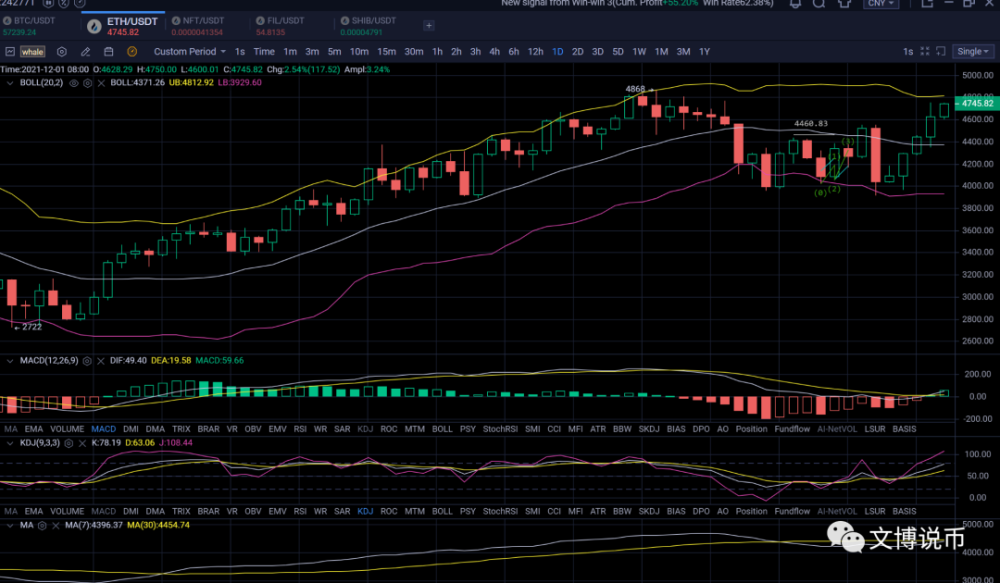Collapse the KDJ(9,3,3) panel
1000x583 pixels.
(10, 443)
